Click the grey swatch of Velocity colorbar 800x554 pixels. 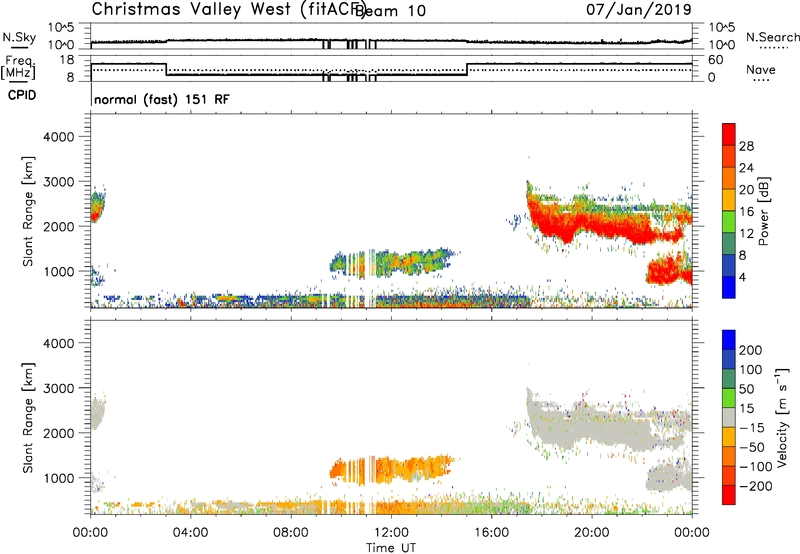click(x=729, y=417)
